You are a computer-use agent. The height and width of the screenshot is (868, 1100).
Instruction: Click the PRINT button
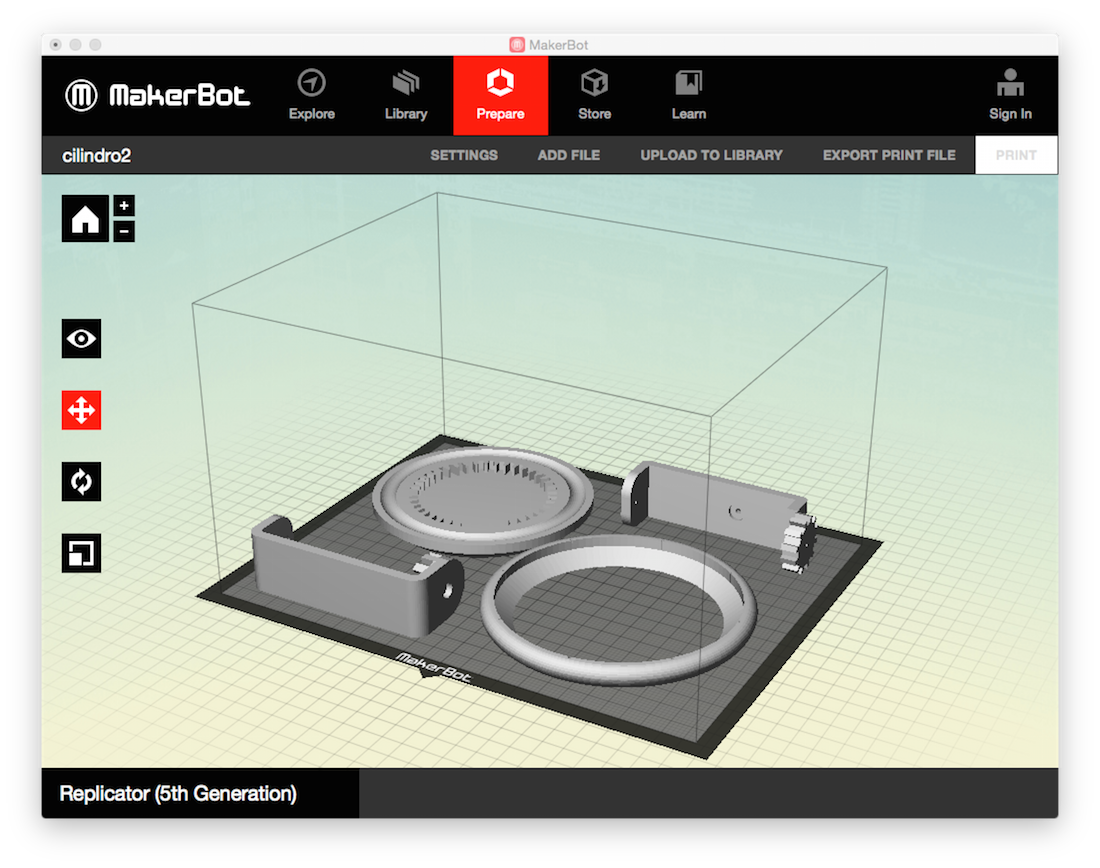coord(1016,155)
